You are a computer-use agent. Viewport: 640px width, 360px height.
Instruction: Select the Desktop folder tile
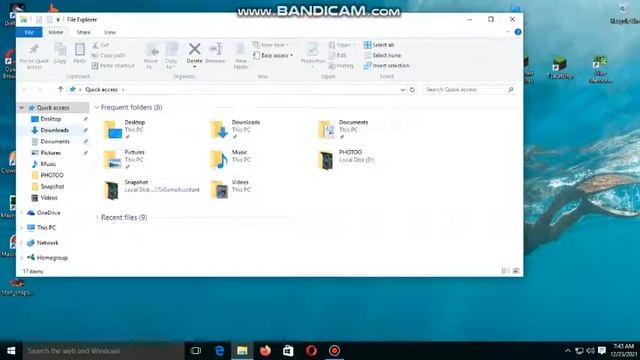124,129
